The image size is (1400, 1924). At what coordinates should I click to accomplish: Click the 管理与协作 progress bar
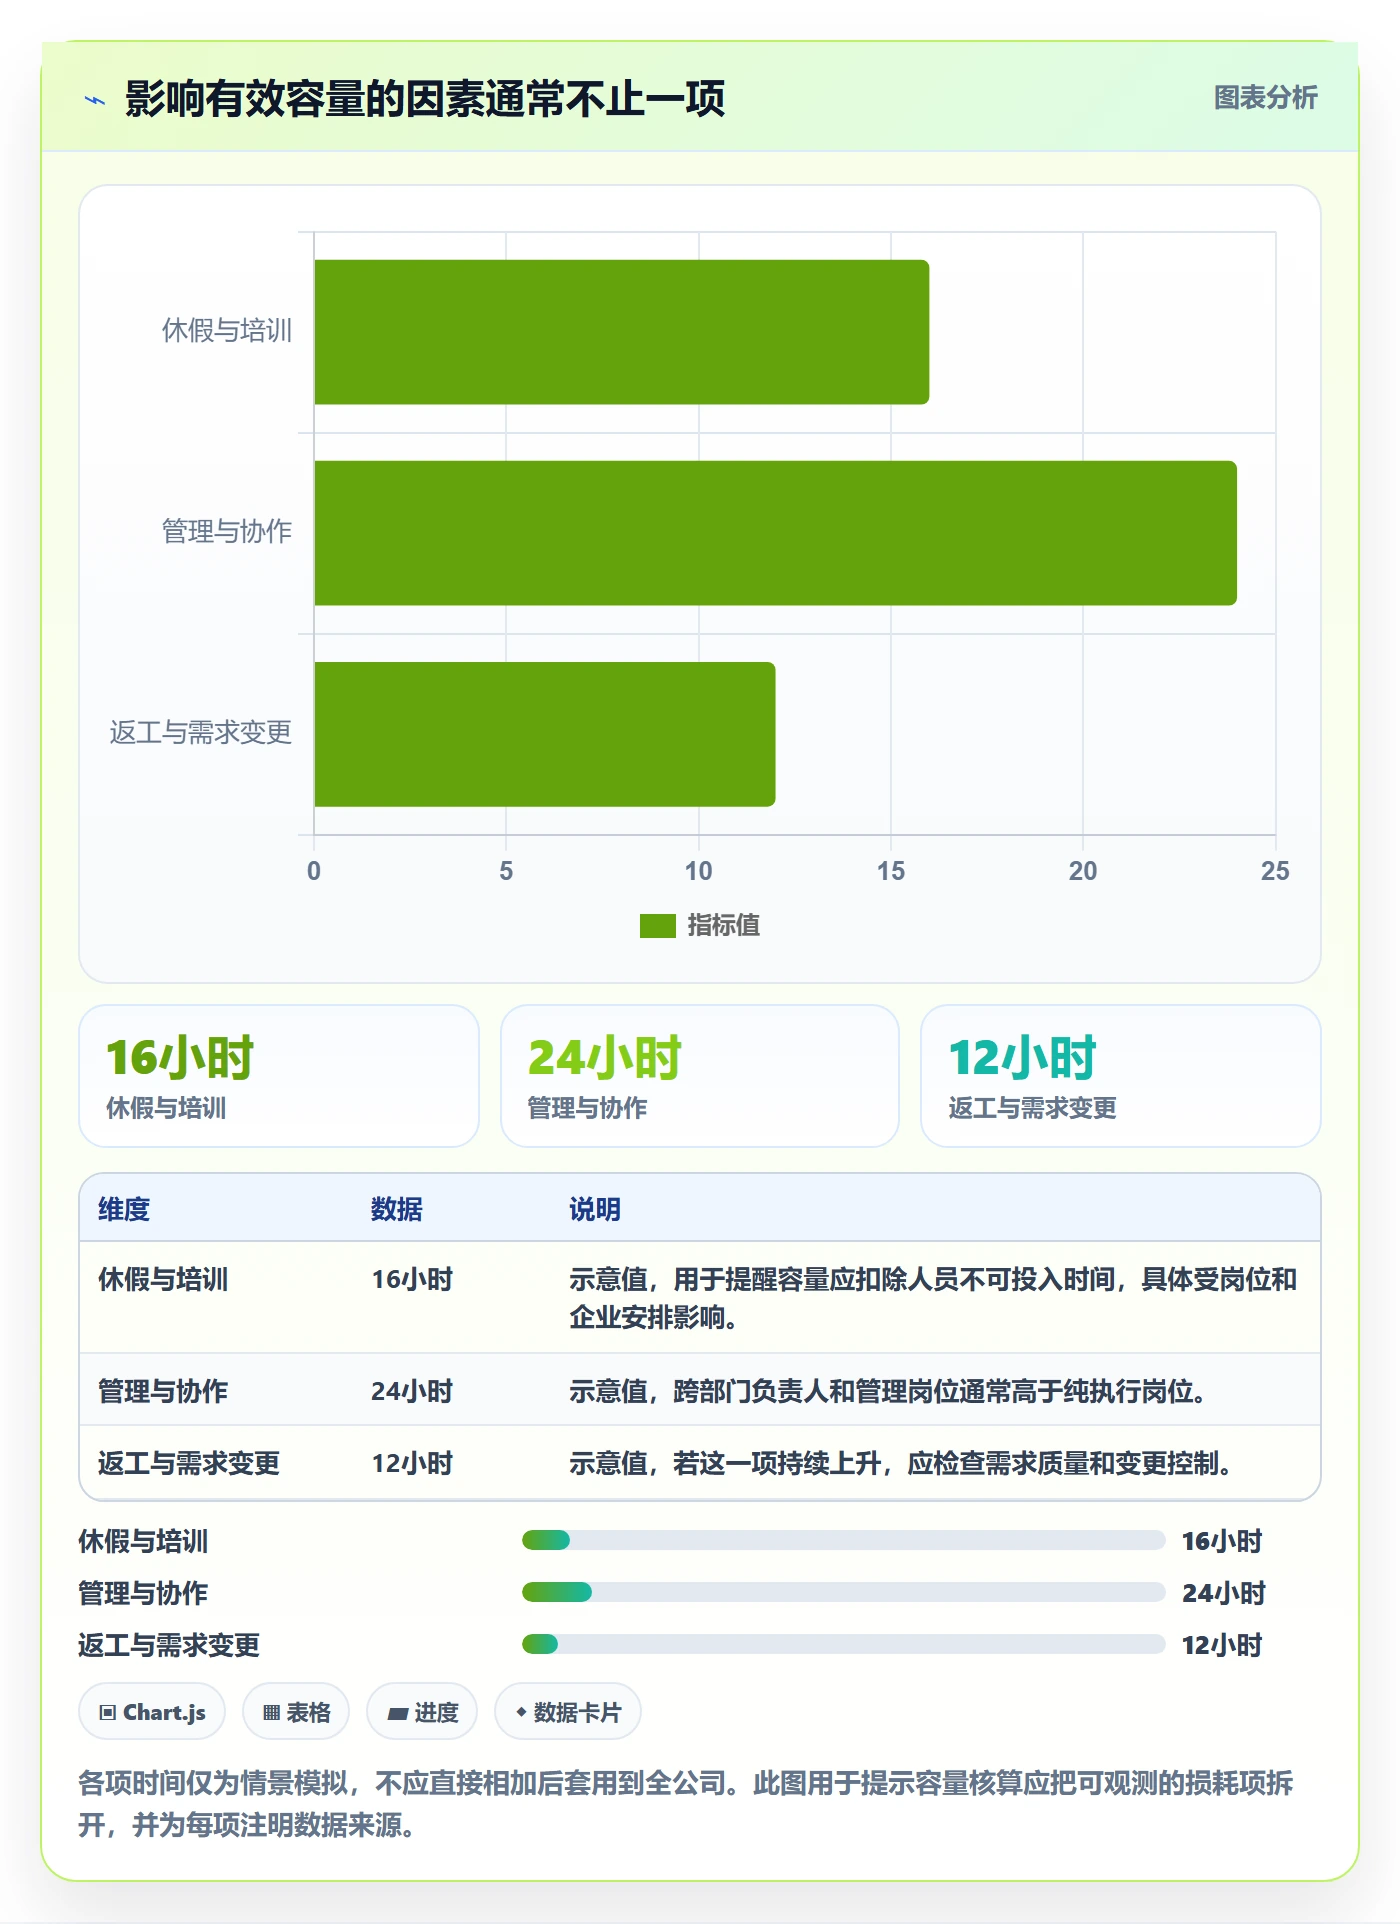tap(844, 1592)
